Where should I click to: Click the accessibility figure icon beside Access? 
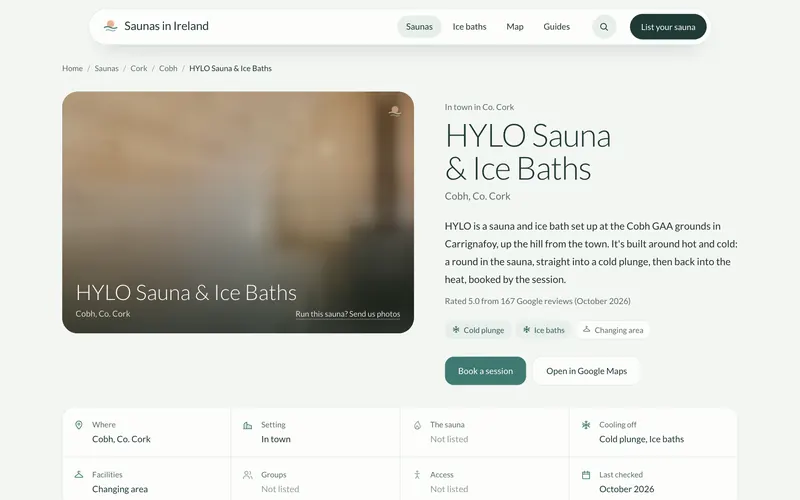click(417, 474)
